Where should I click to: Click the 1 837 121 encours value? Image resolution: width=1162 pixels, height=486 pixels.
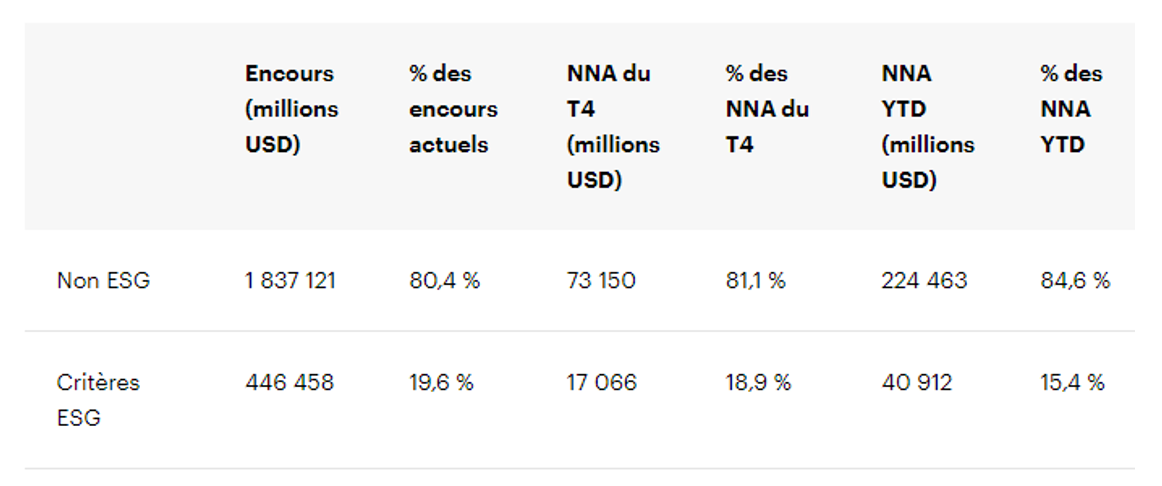(x=290, y=281)
